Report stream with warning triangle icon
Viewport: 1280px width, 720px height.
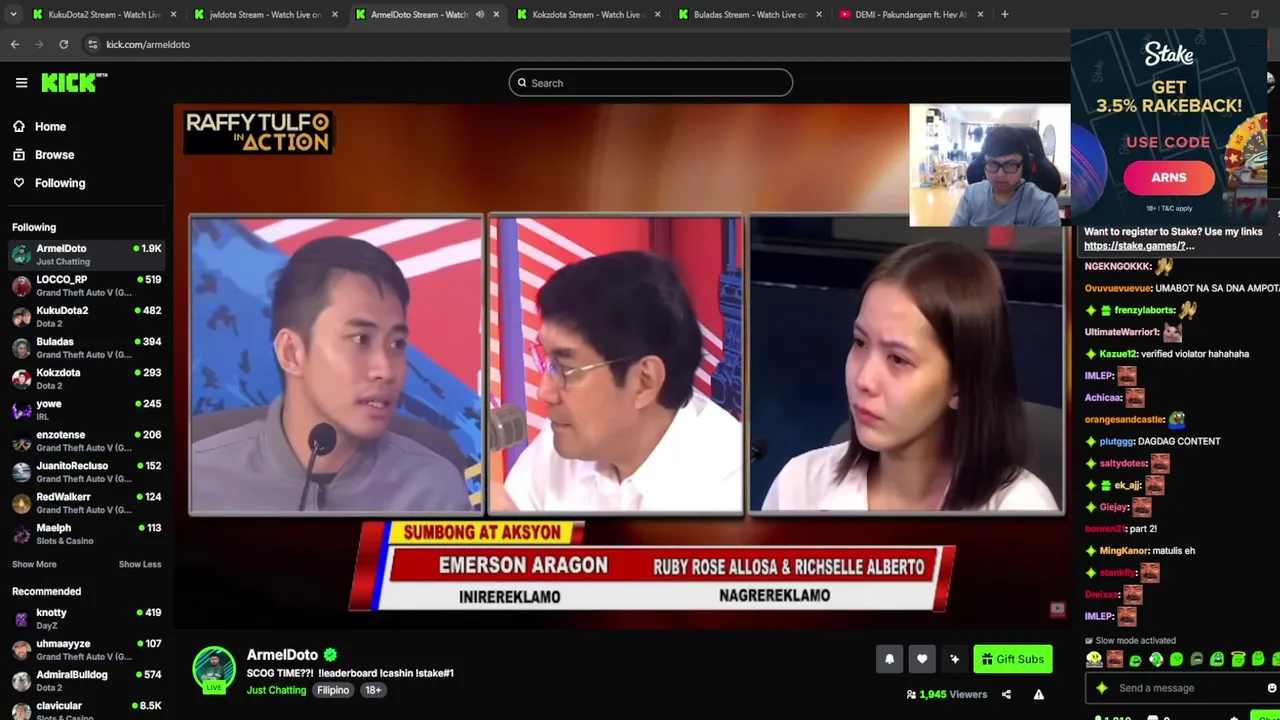tap(1038, 694)
